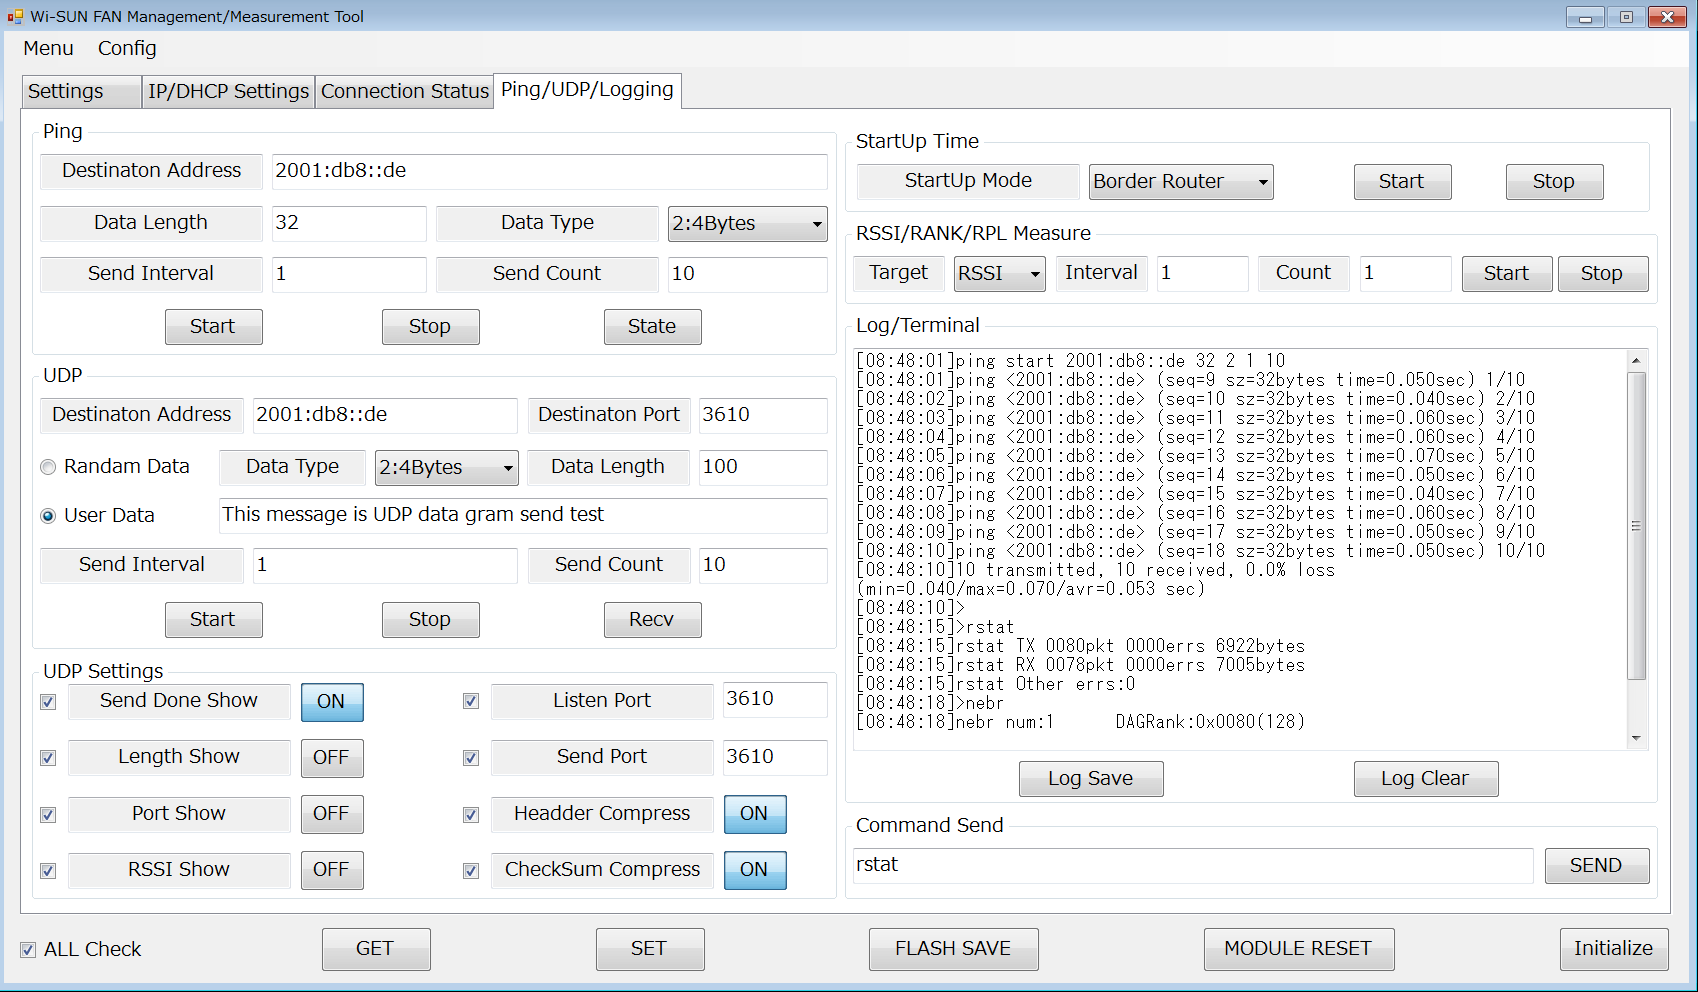Screen dimensions: 1698x992
Task: Open the Config menu
Action: tap(126, 48)
